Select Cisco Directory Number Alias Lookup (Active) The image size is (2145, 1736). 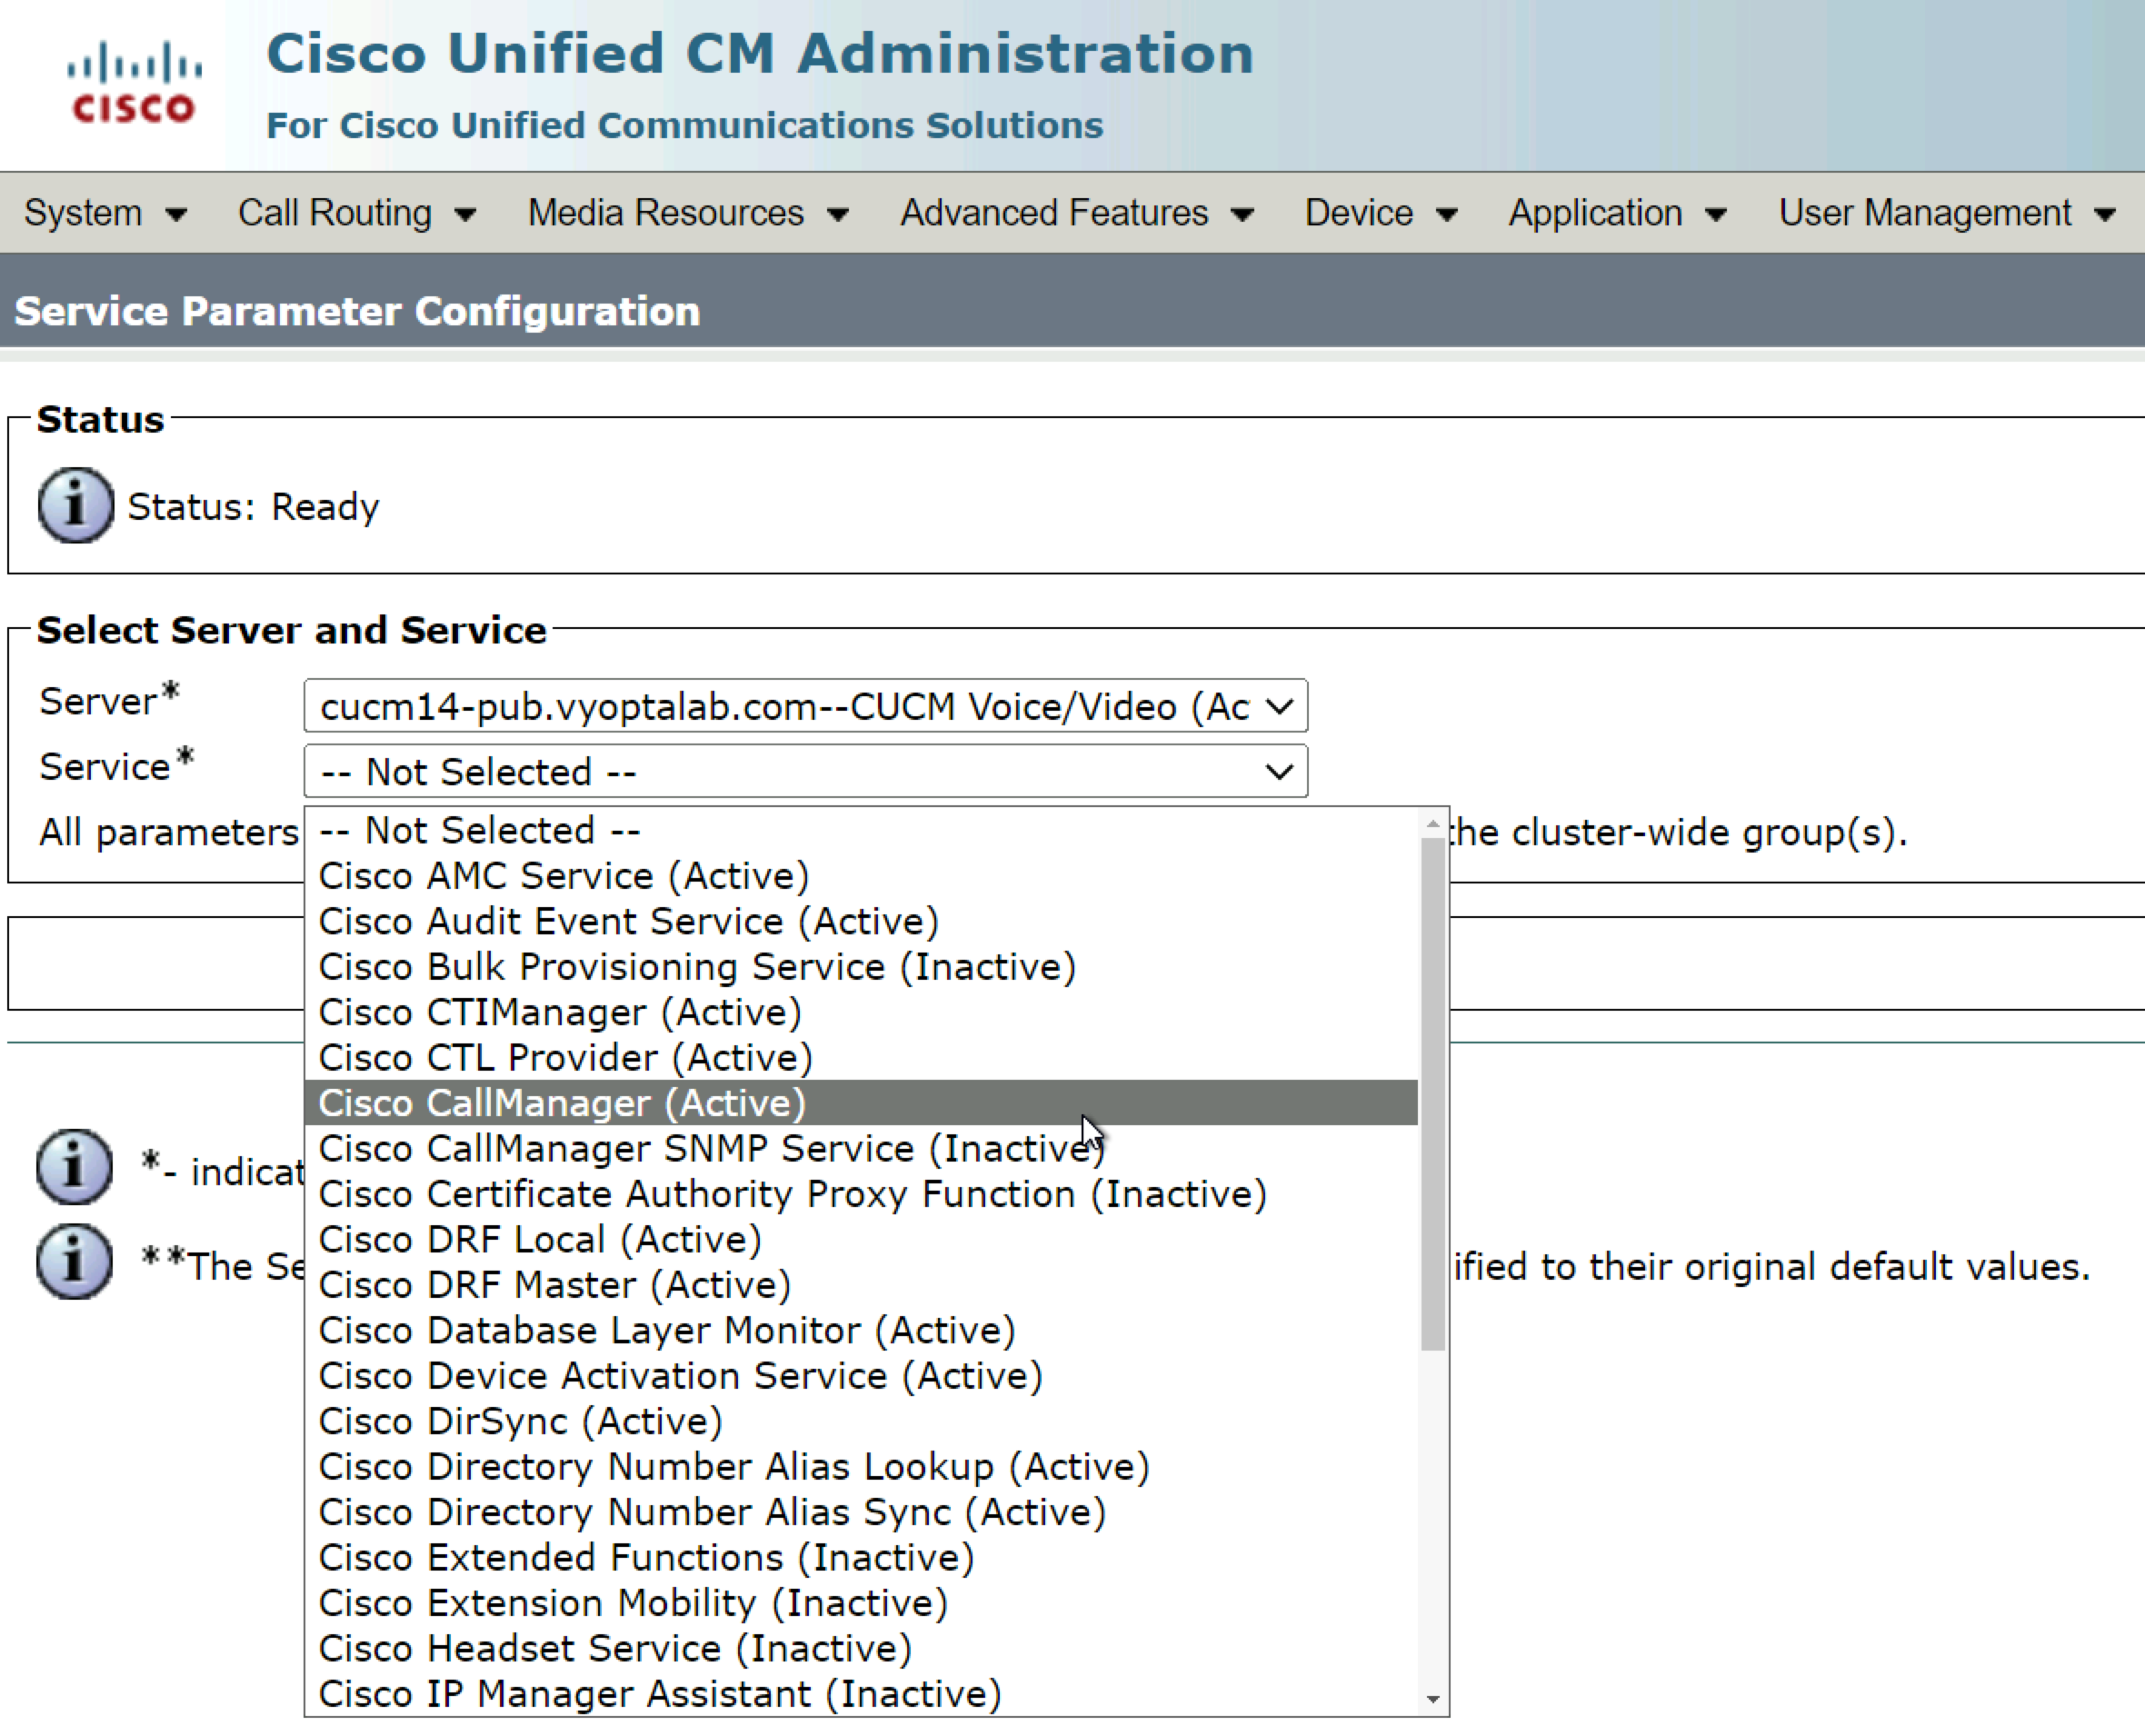click(861, 1467)
